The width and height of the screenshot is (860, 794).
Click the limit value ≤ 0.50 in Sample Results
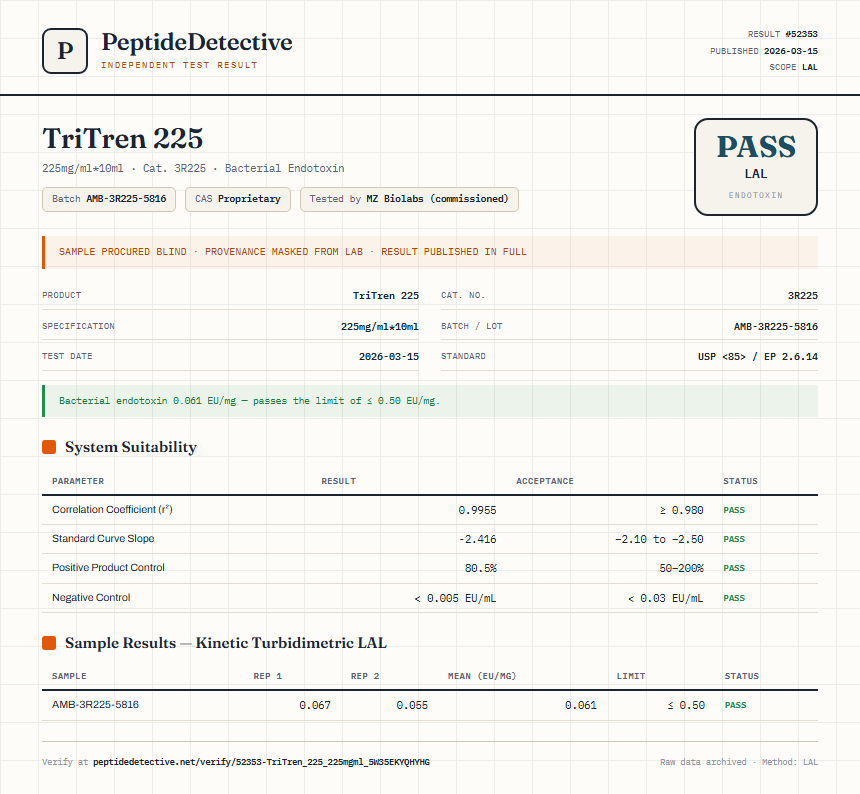[686, 705]
